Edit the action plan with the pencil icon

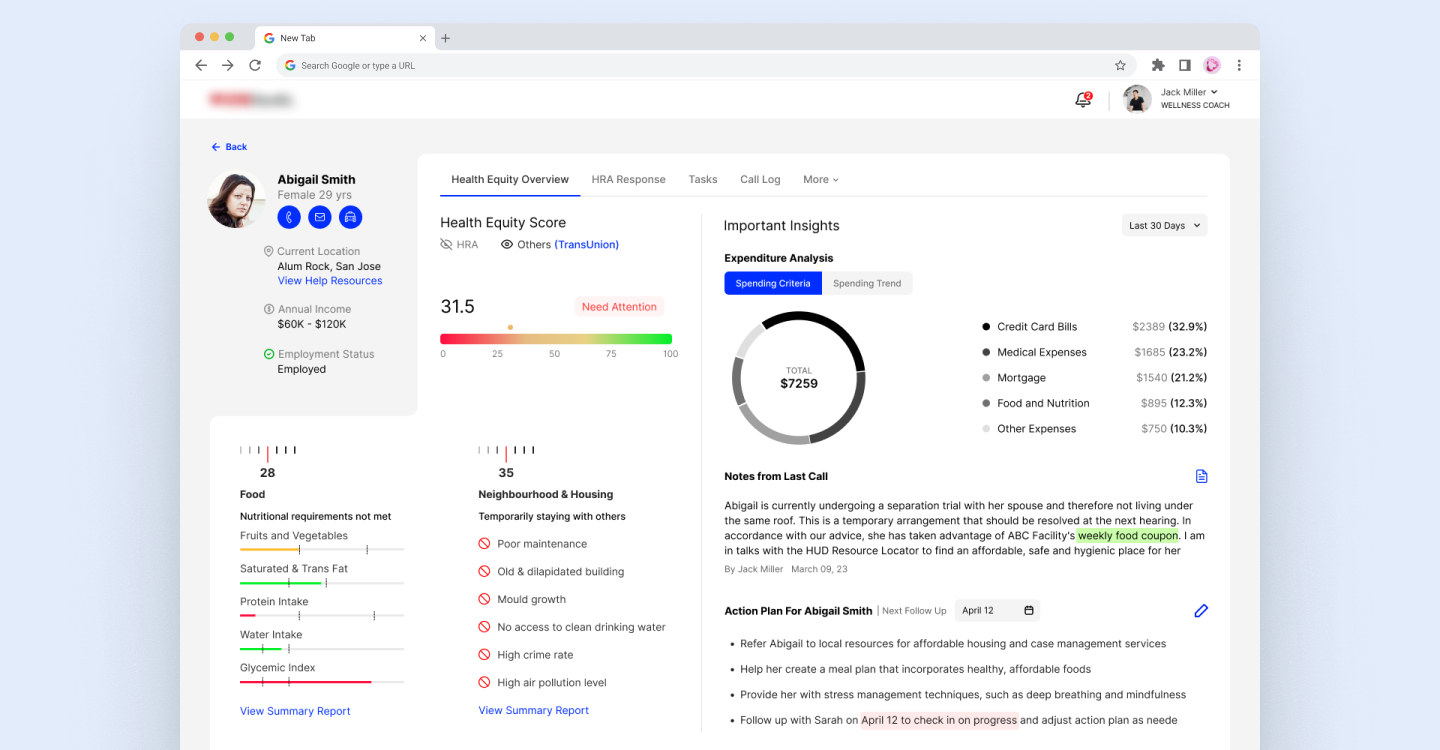1201,610
